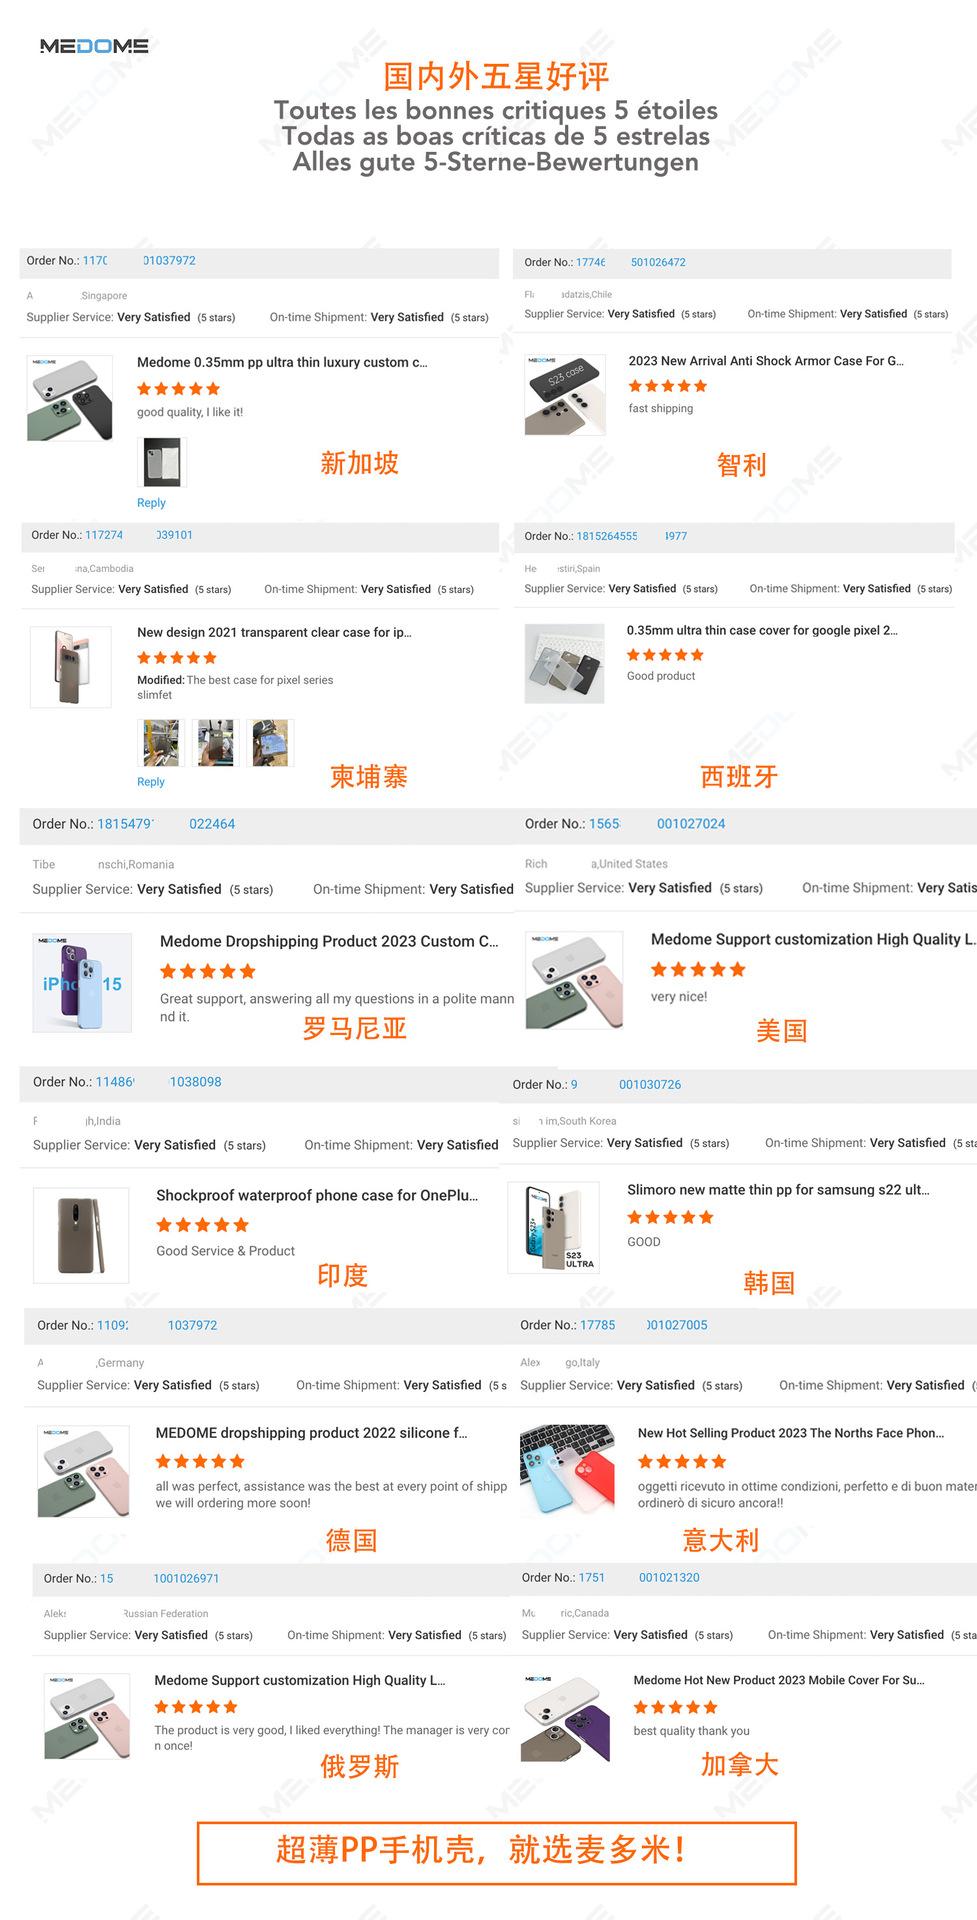Open "Shockproof waterproof phone case" title
The height and width of the screenshot is (1920, 977).
pyautogui.click(x=317, y=1196)
